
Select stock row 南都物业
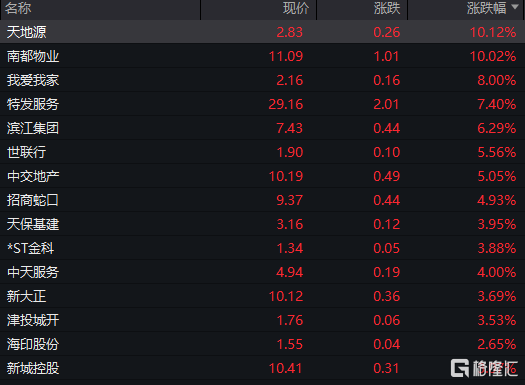(262, 56)
